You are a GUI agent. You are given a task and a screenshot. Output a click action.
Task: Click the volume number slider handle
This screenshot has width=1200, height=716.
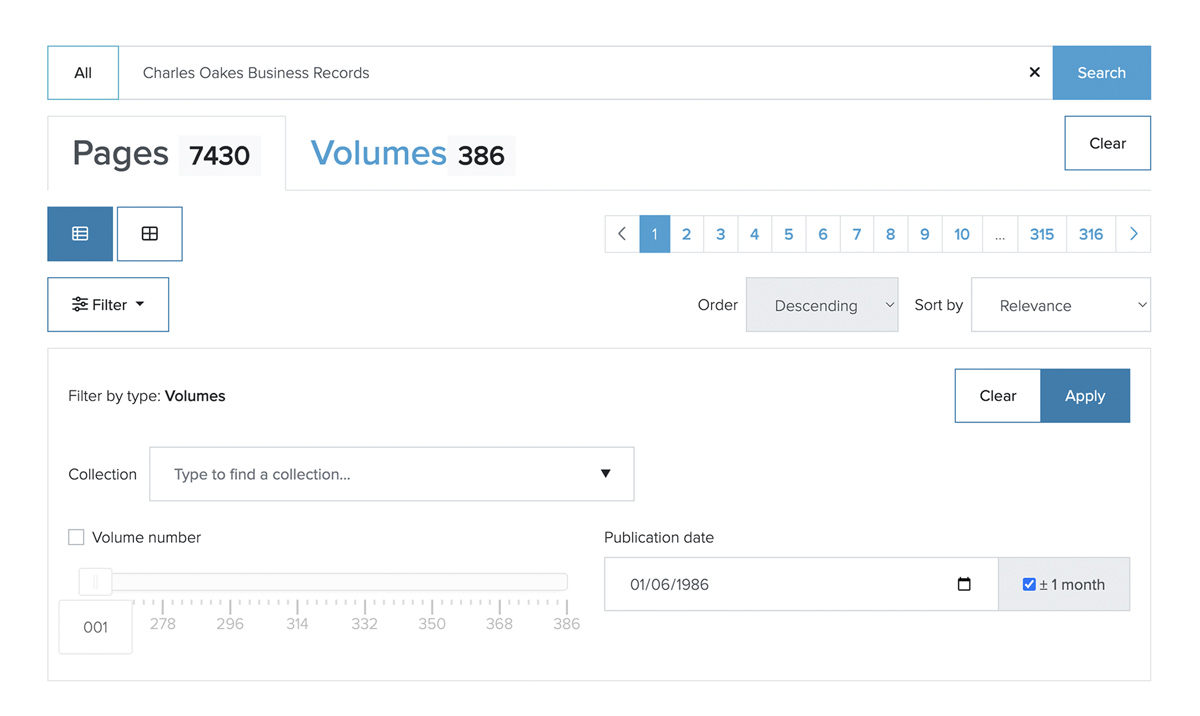(x=96, y=581)
